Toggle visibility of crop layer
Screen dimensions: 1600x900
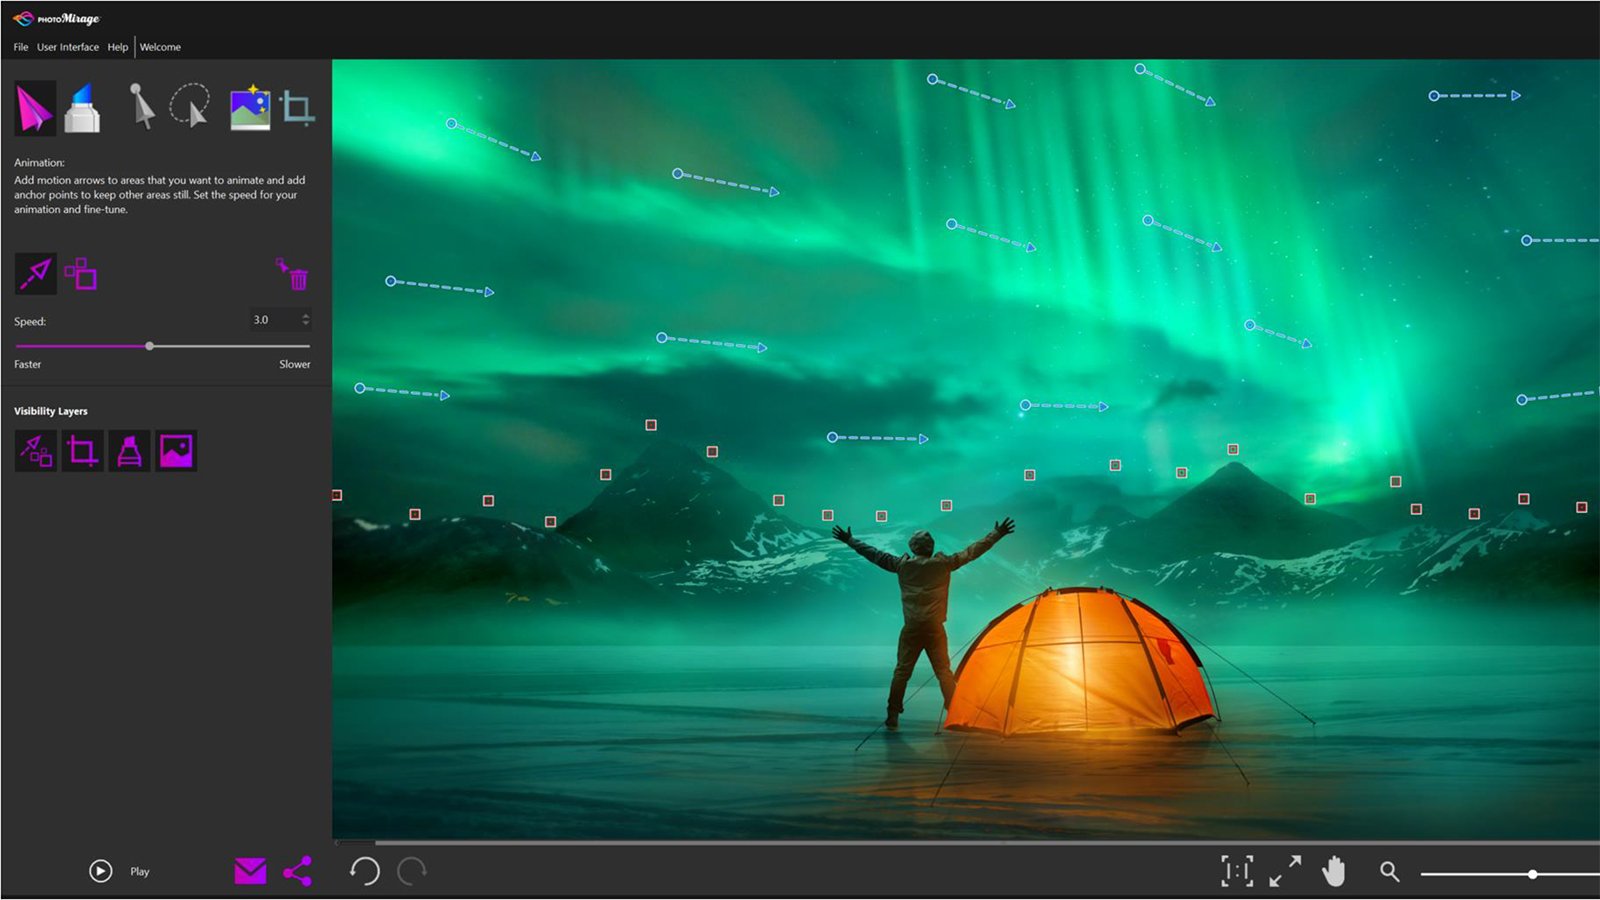82,451
